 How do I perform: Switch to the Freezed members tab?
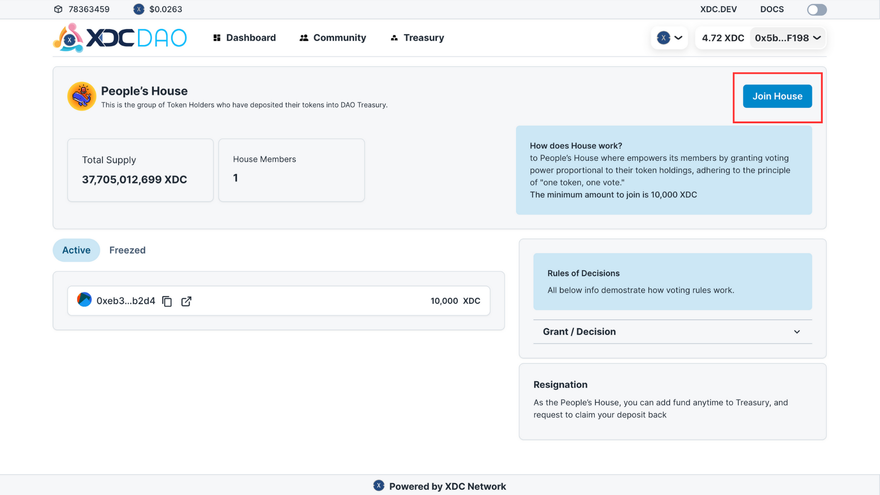tap(127, 250)
